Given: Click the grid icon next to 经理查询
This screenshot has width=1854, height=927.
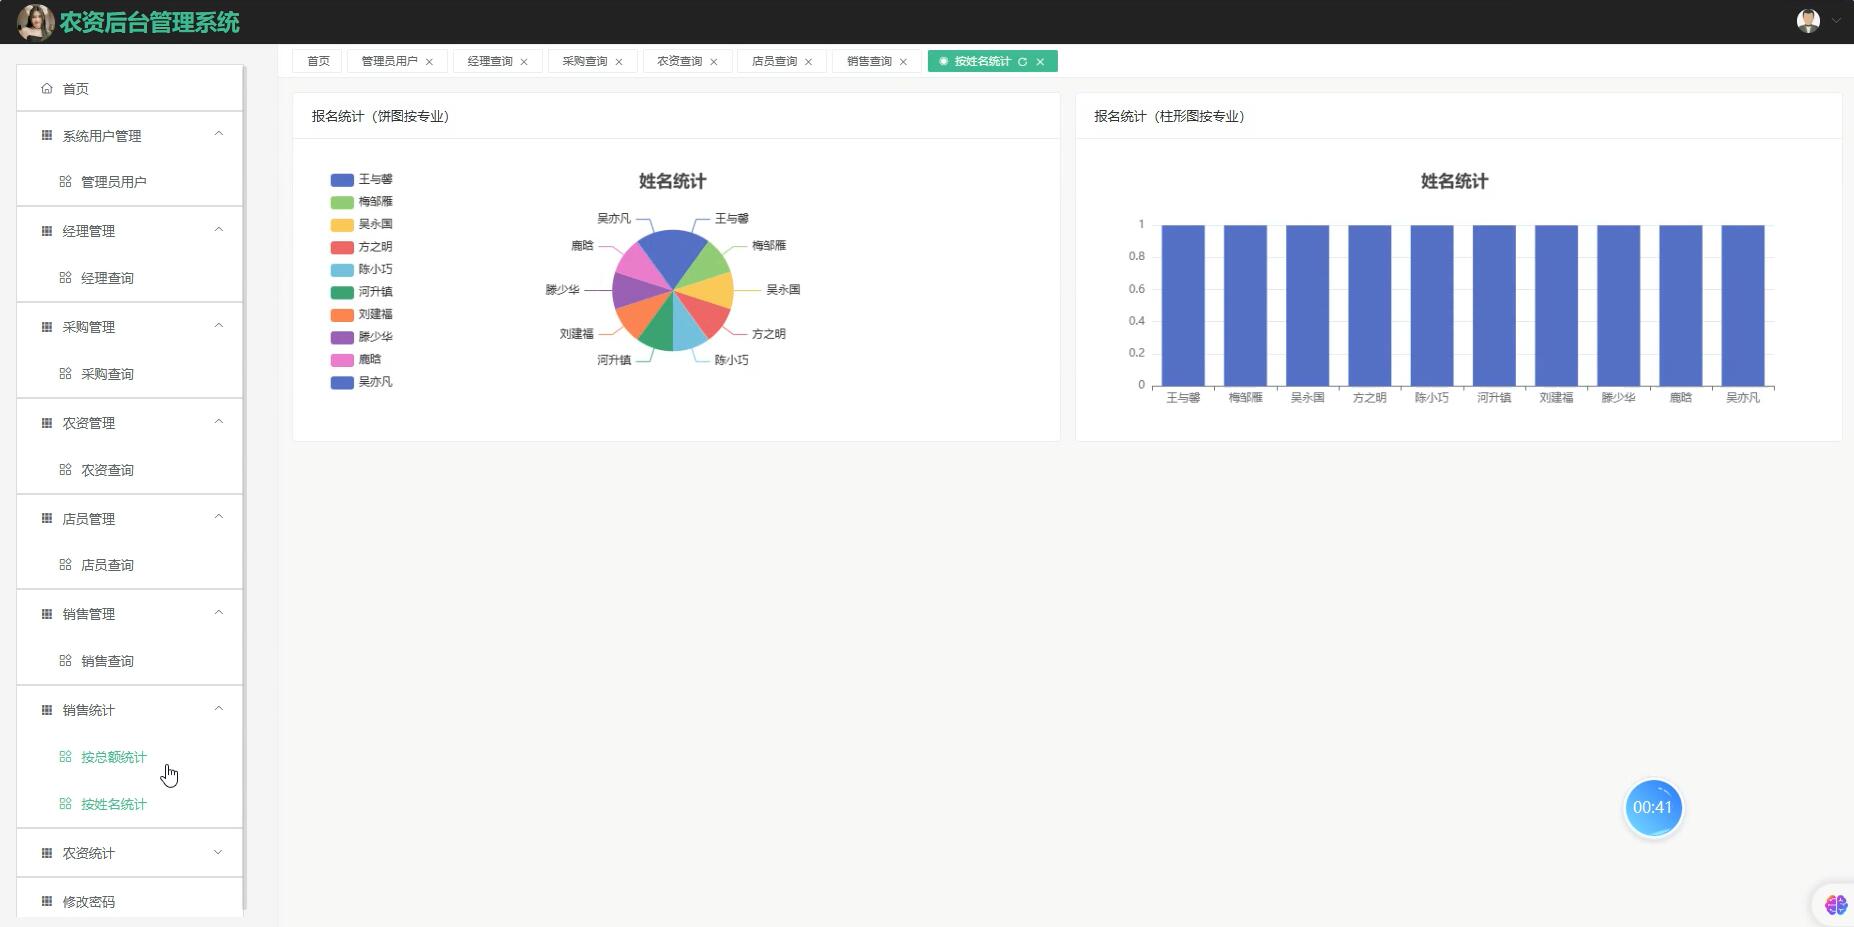Looking at the screenshot, I should [x=64, y=277].
